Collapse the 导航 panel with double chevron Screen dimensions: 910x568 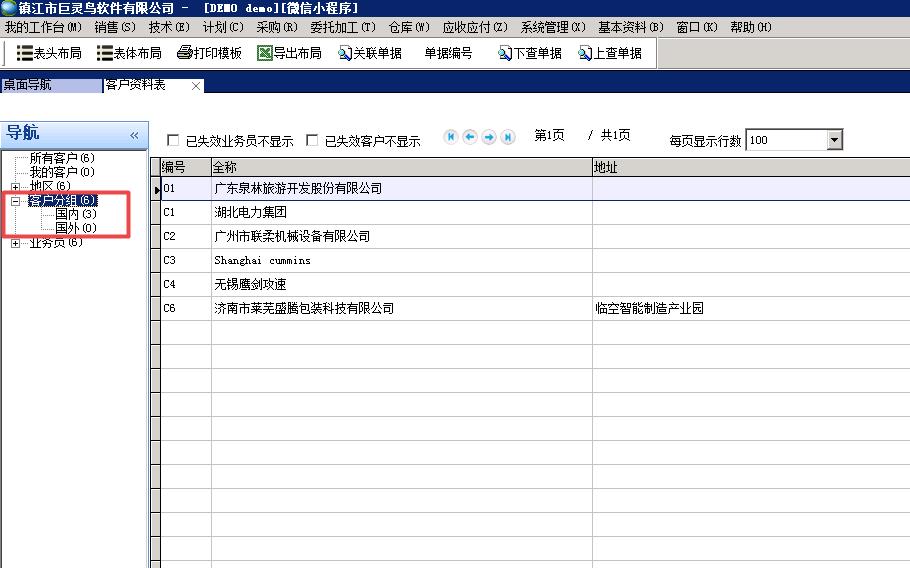[x=134, y=135]
